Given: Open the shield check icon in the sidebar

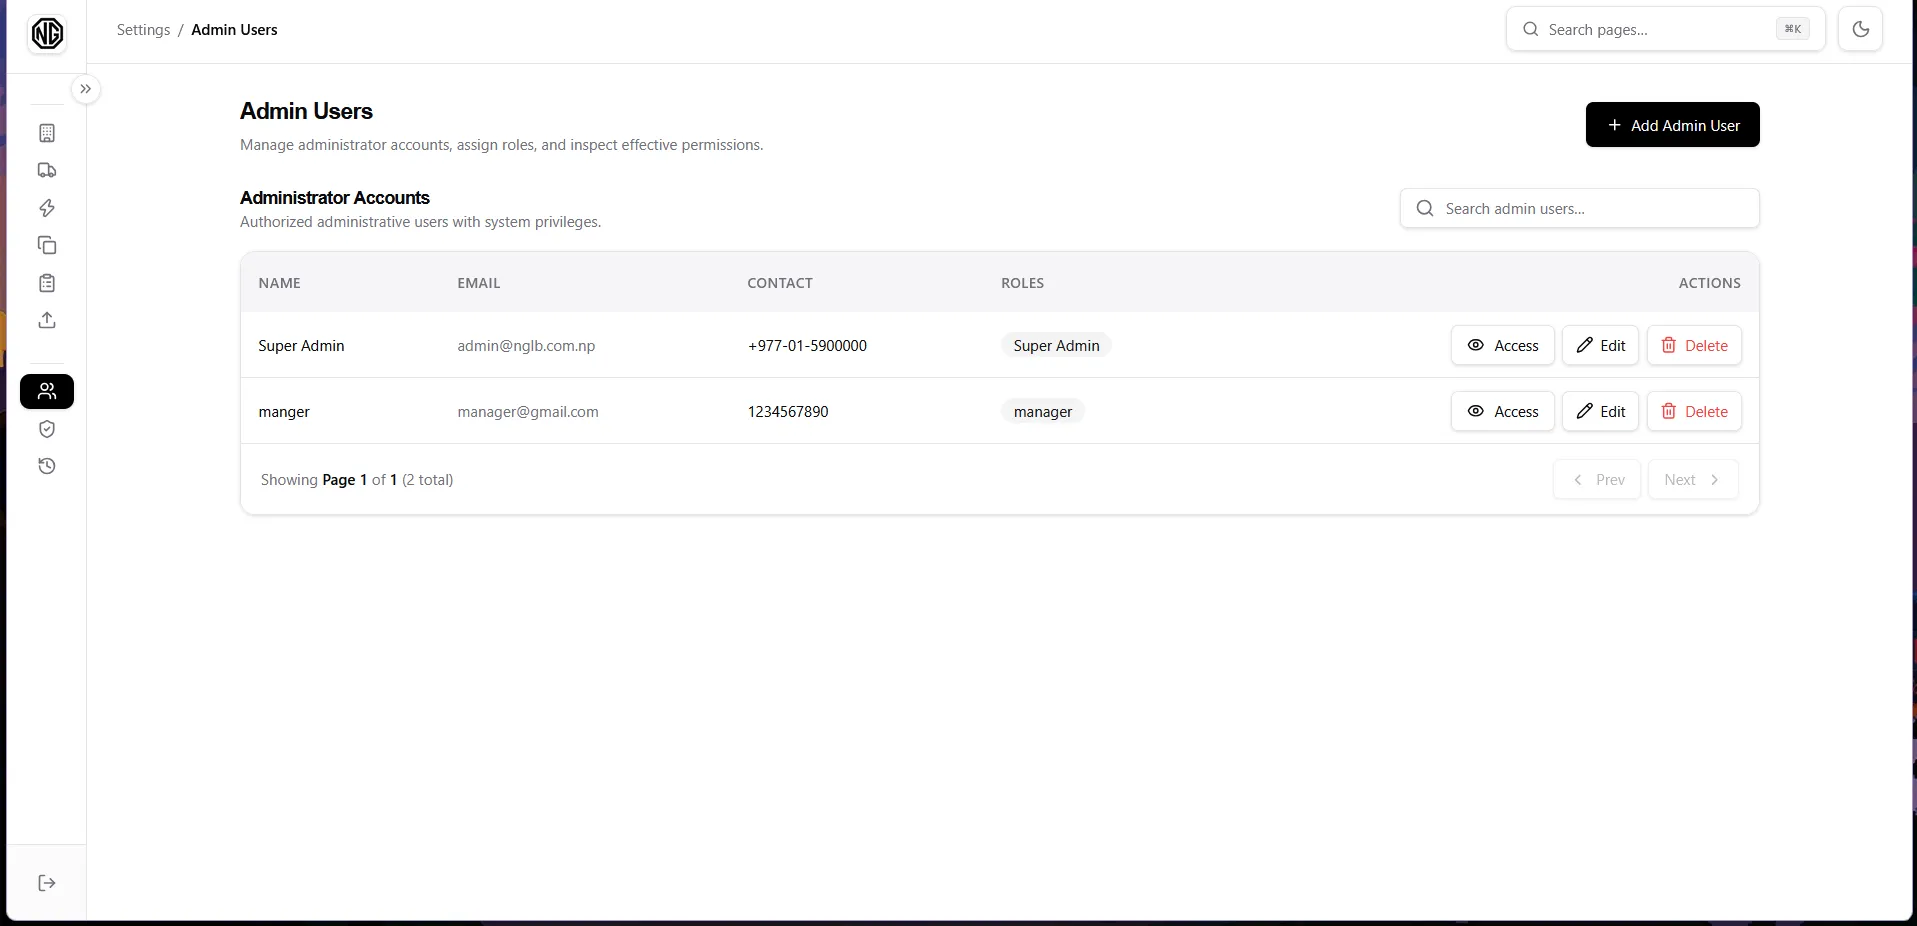Looking at the screenshot, I should pyautogui.click(x=47, y=429).
